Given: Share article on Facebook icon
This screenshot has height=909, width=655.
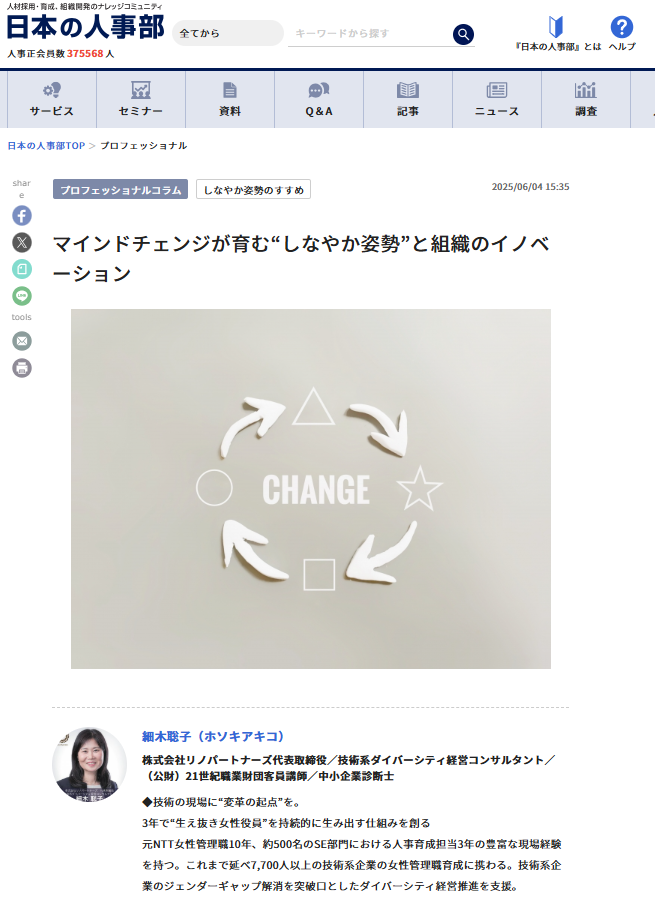Looking at the screenshot, I should click(22, 216).
